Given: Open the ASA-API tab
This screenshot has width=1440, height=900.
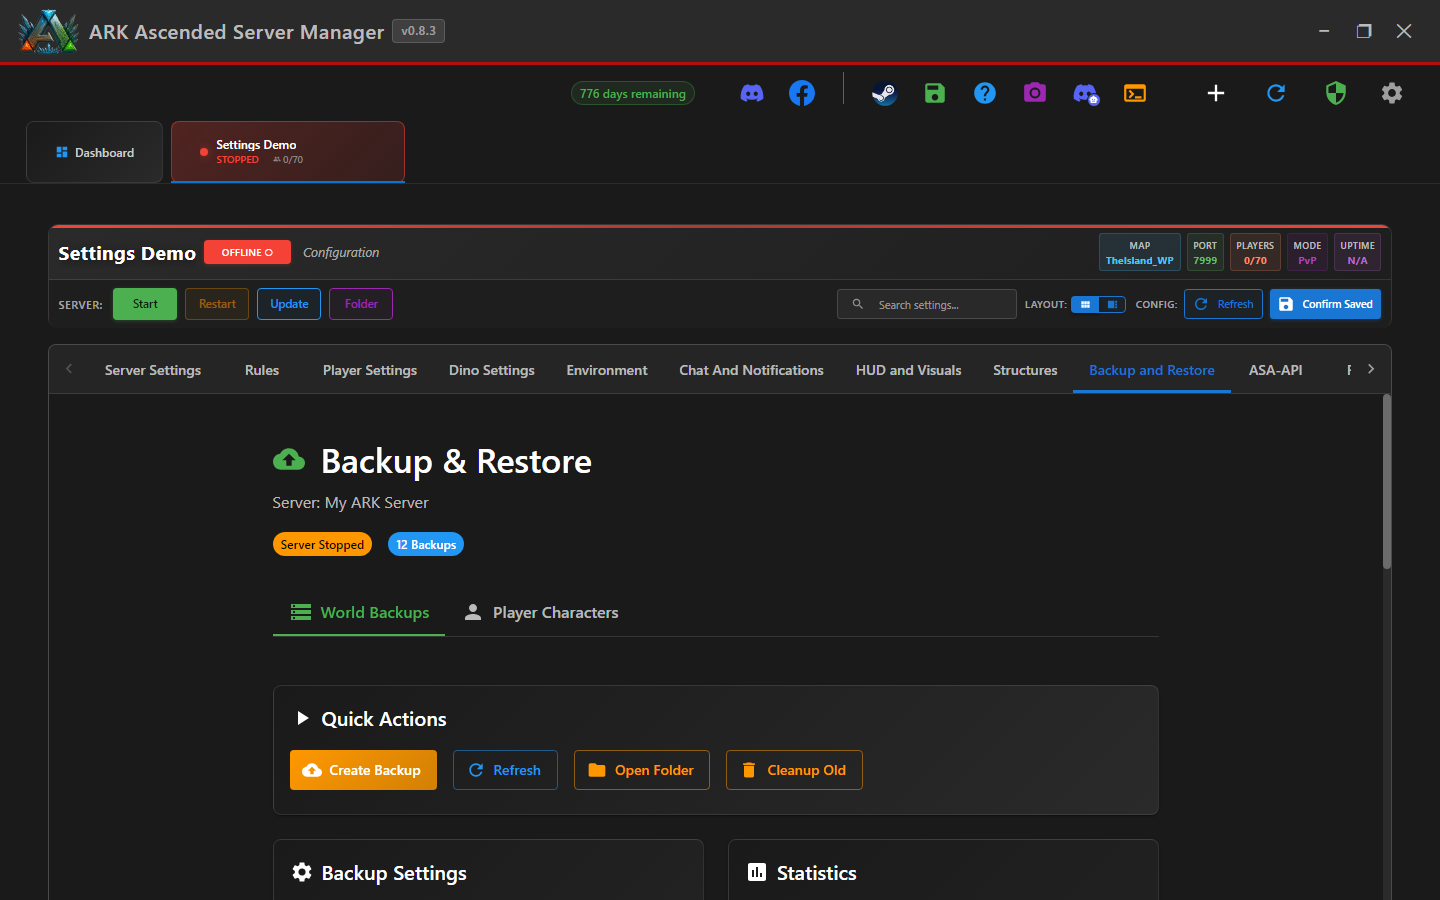Looking at the screenshot, I should (x=1276, y=370).
